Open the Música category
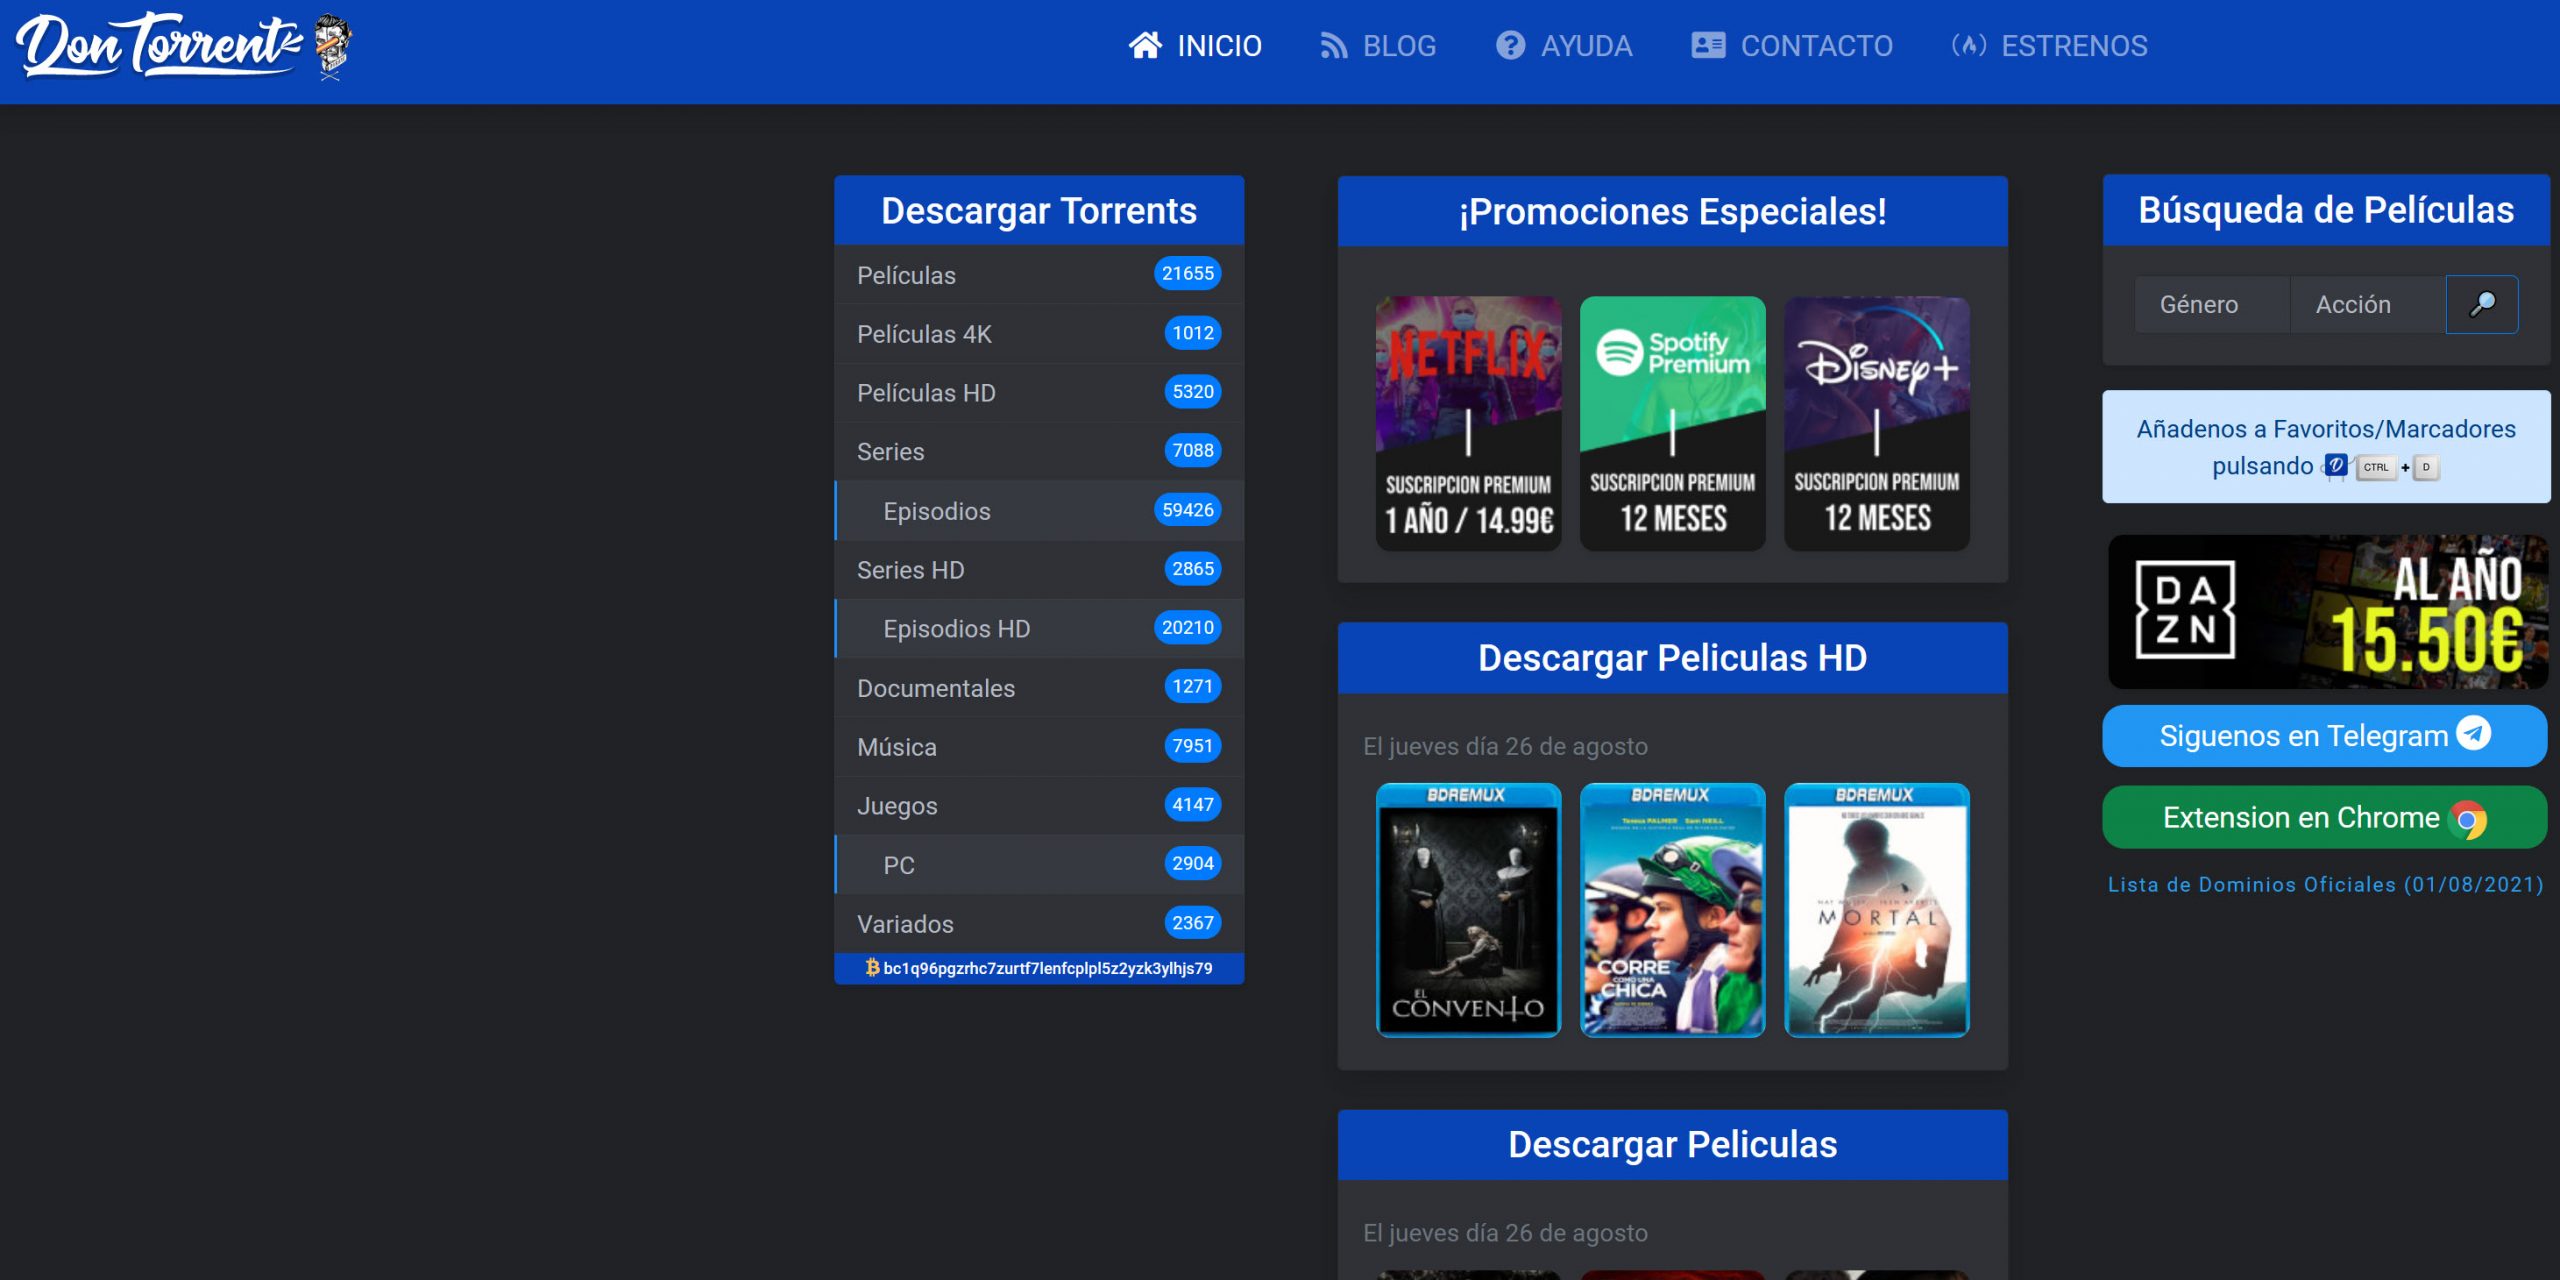2560x1280 pixels. 1039,747
